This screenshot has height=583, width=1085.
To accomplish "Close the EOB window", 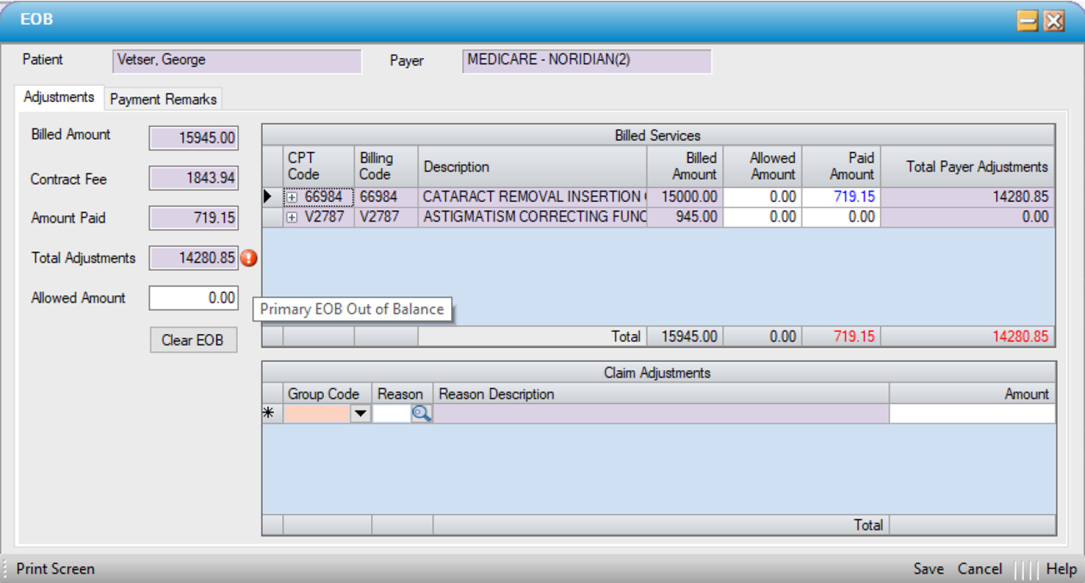I will pyautogui.click(x=1054, y=21).
